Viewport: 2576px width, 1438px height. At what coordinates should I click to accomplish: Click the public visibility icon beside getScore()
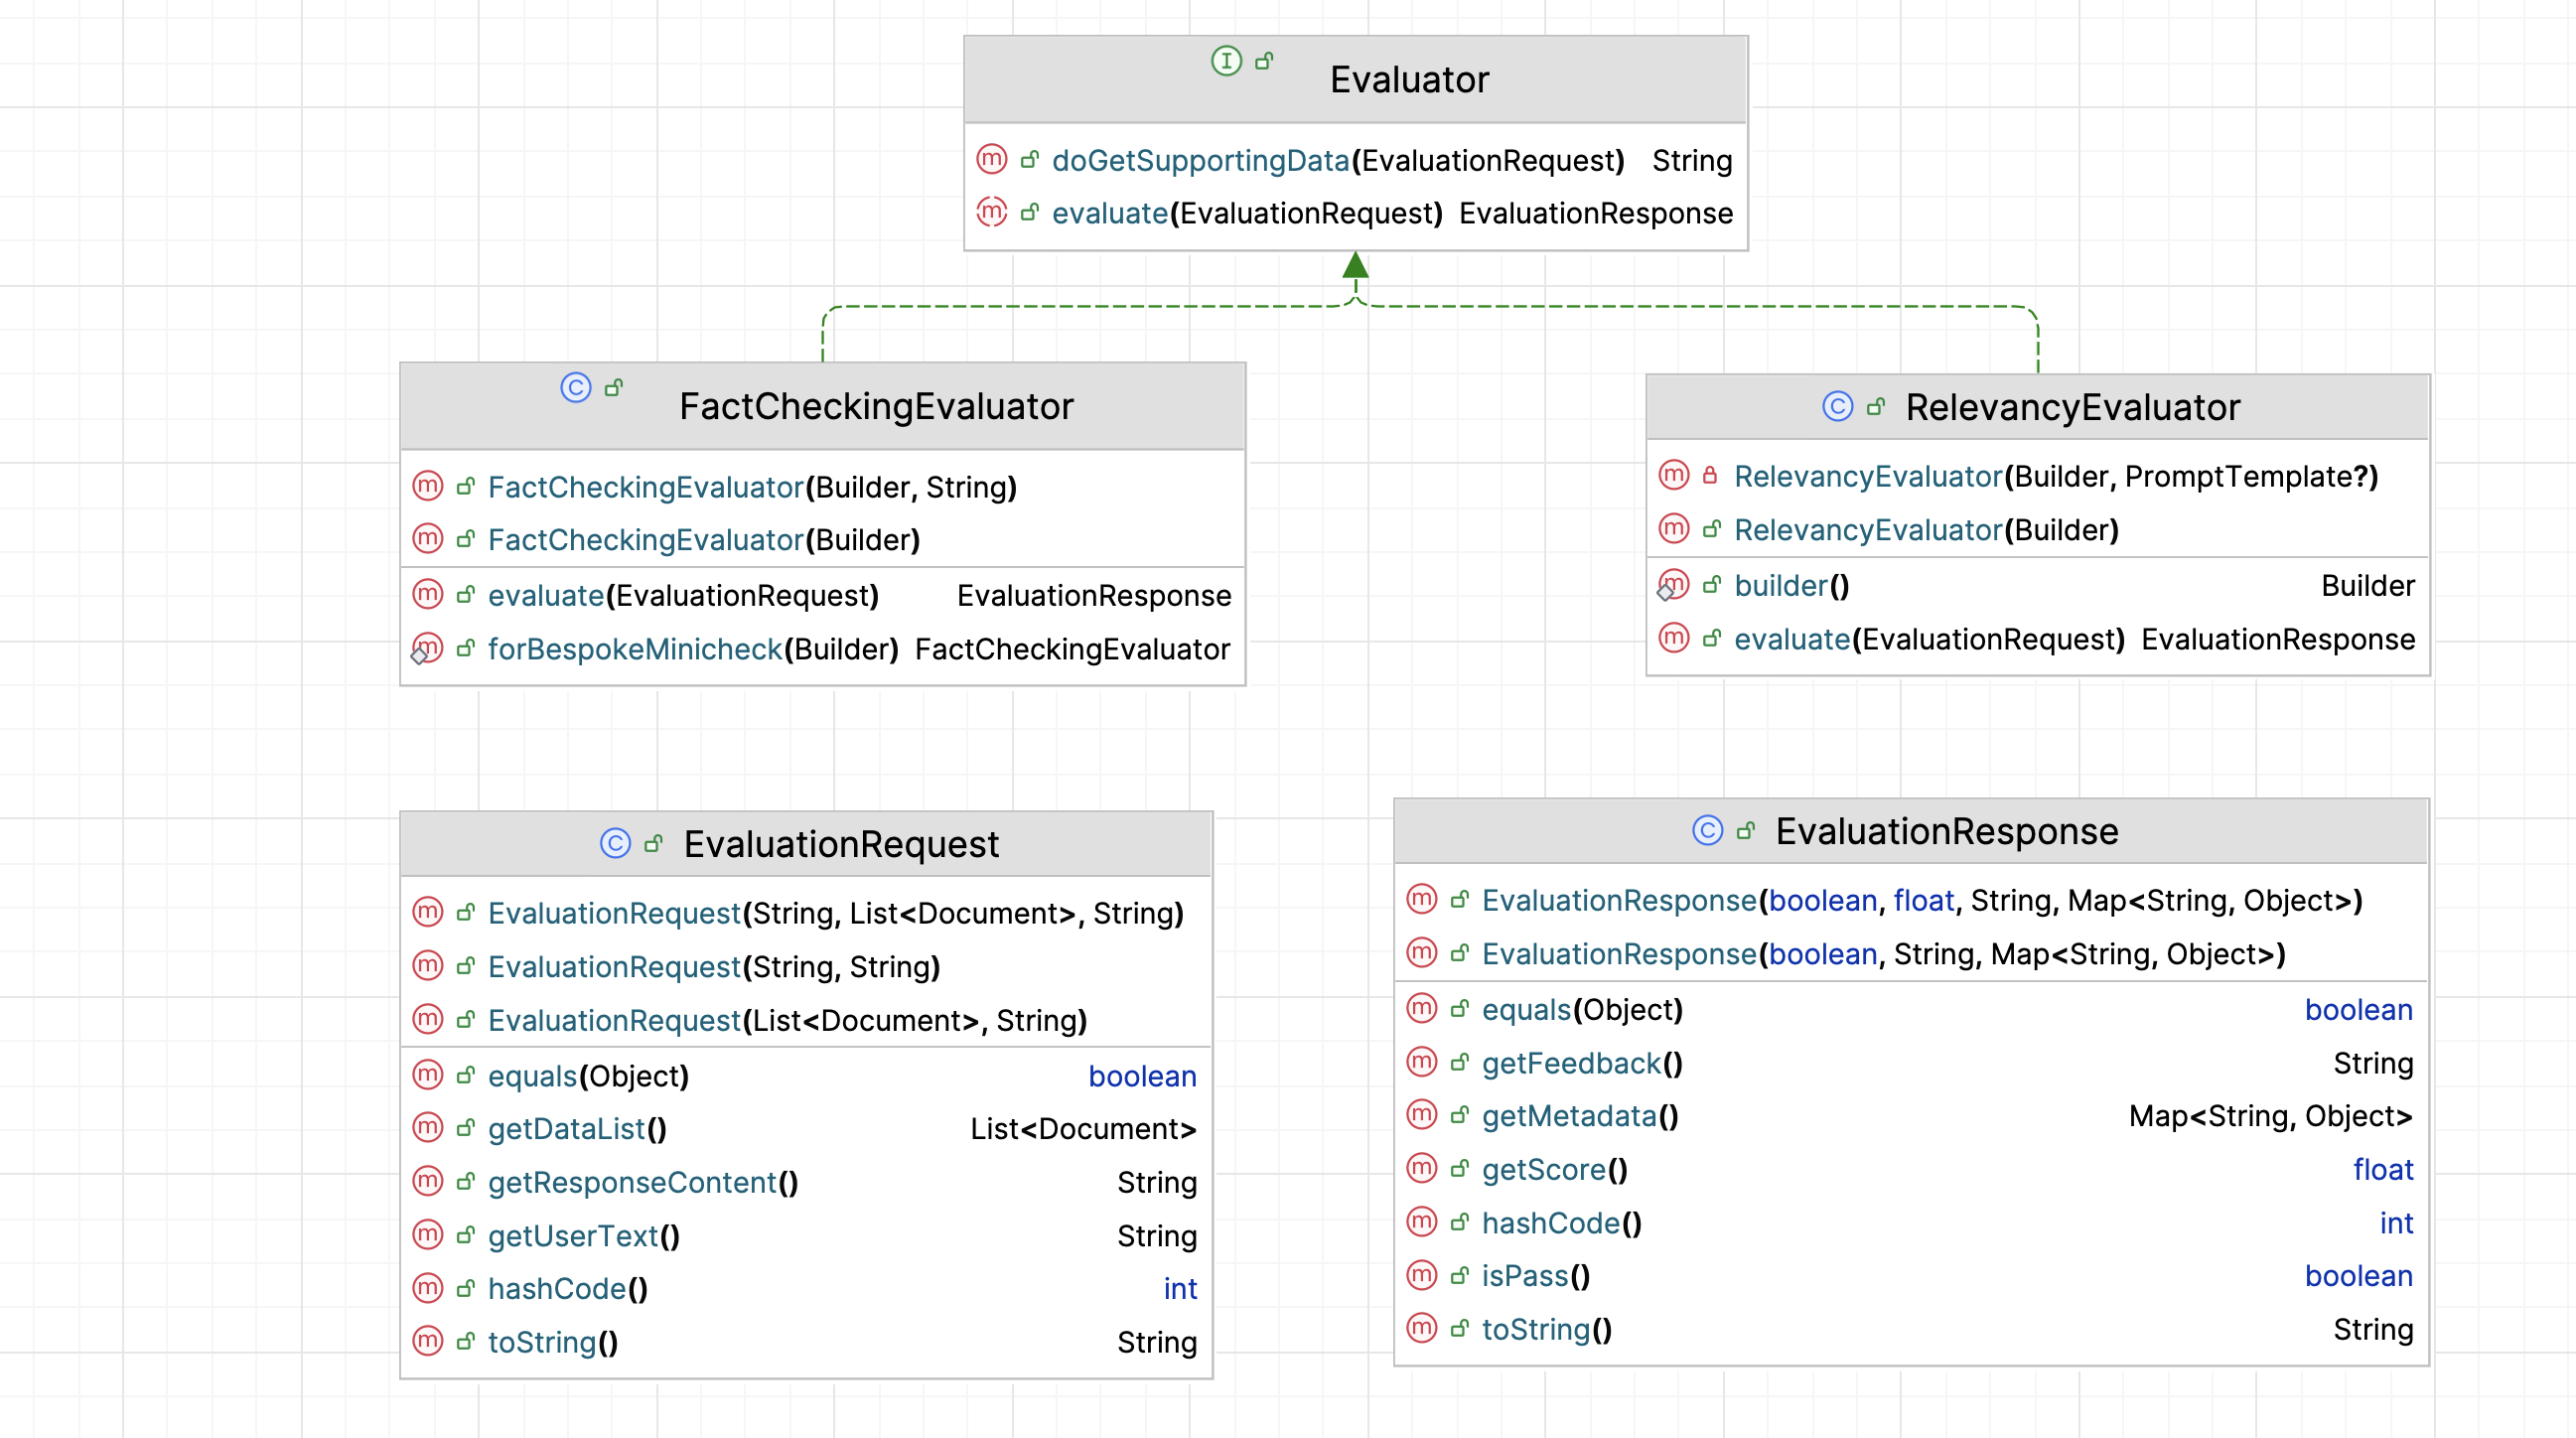point(1460,1169)
